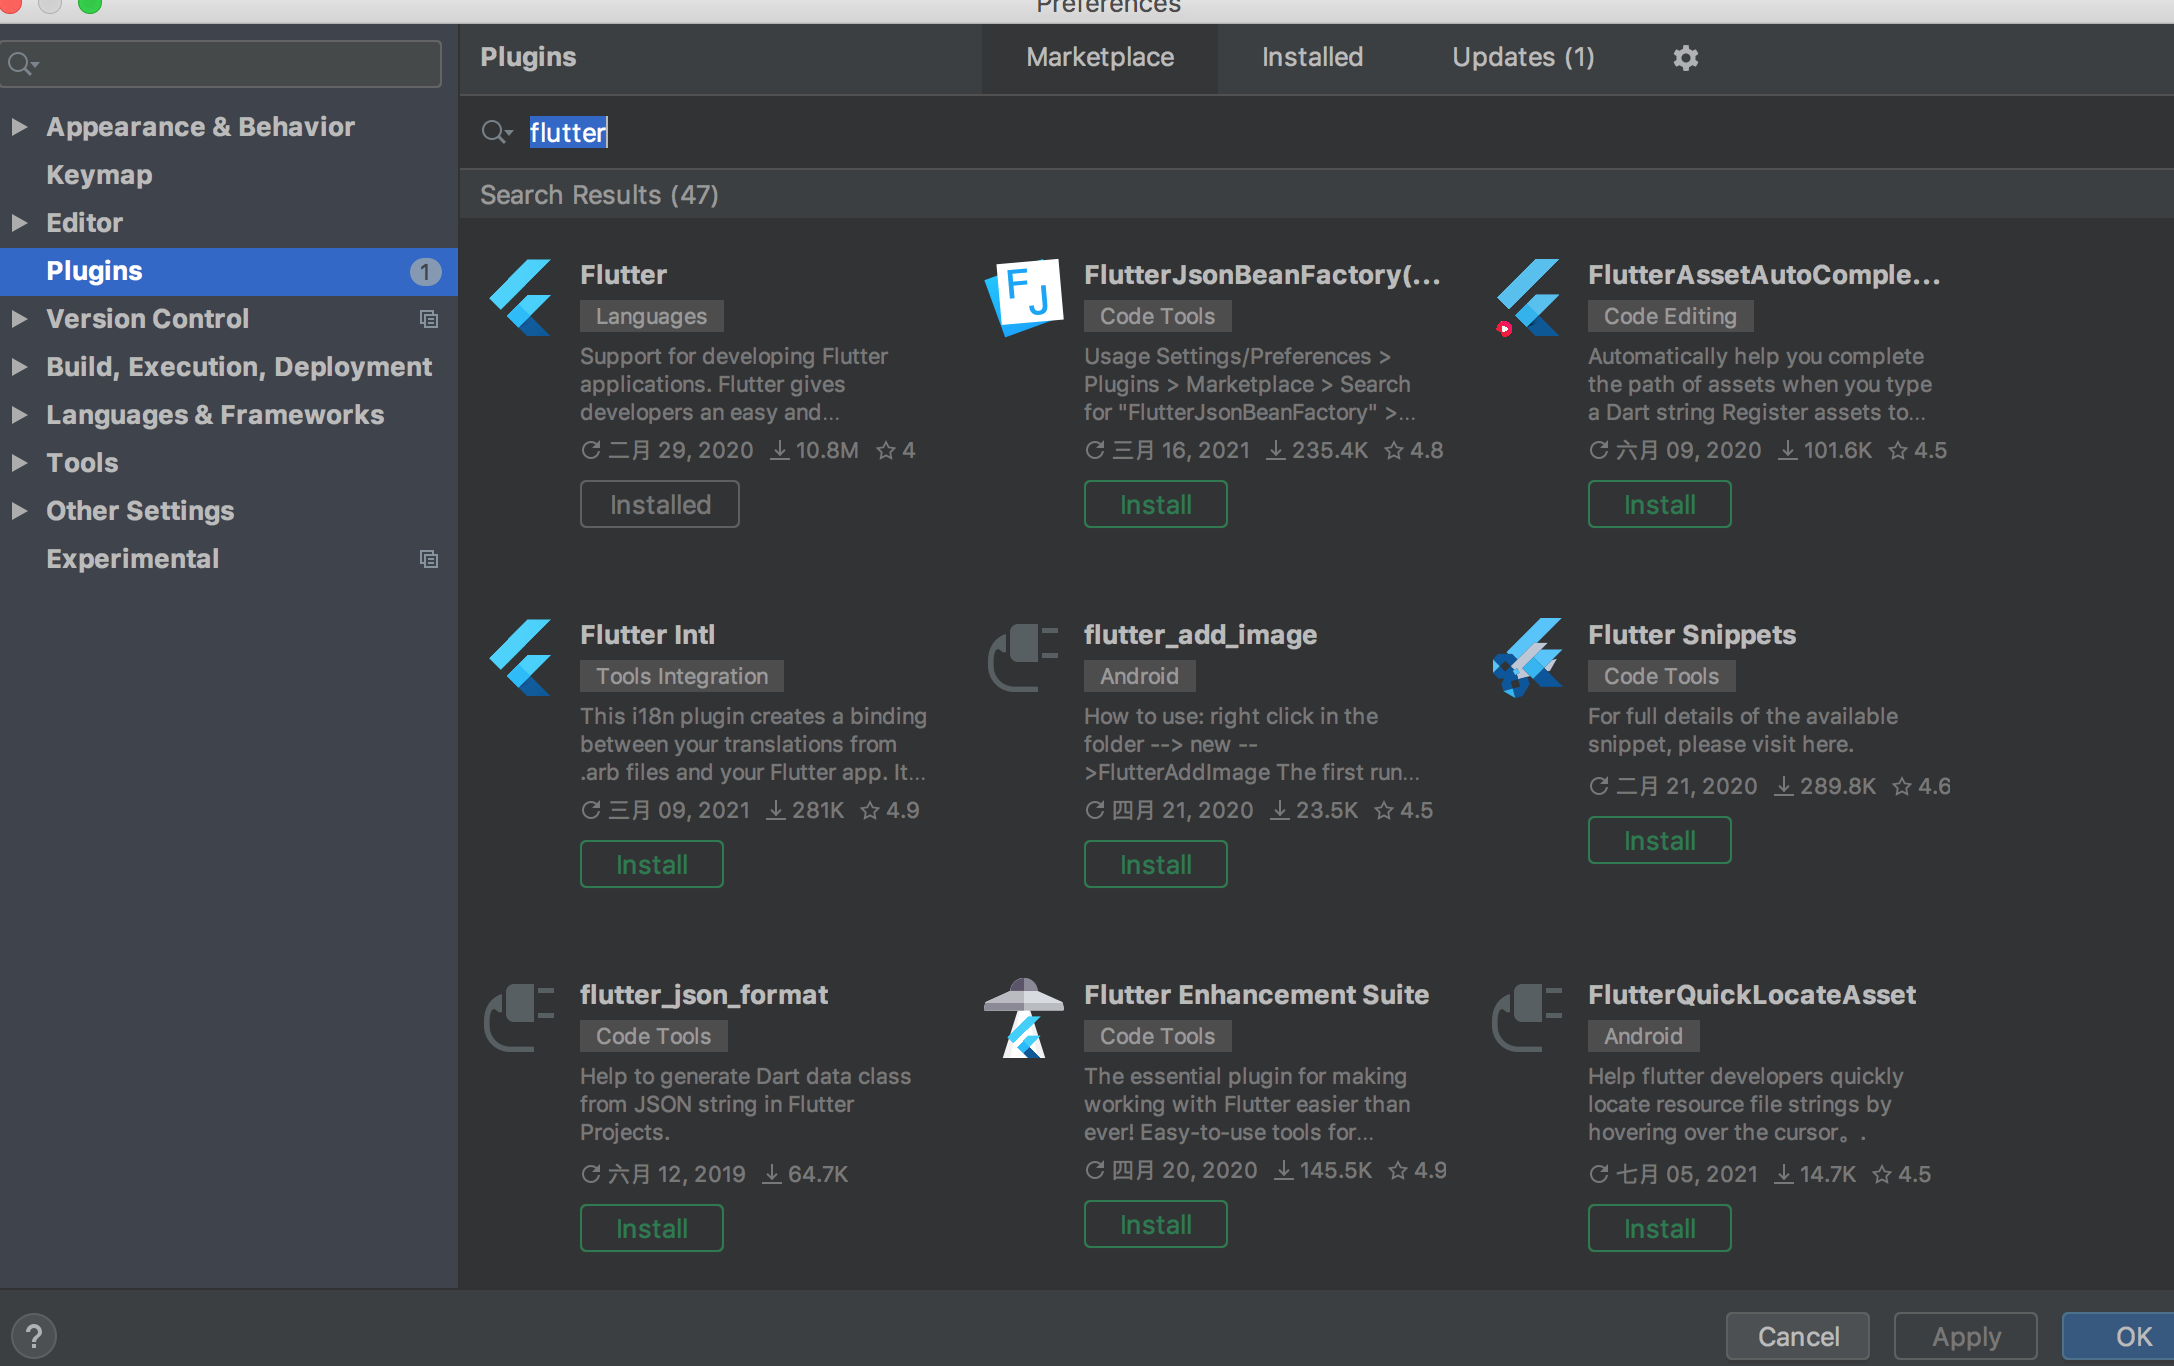Expand Appearance & Behavior section
This screenshot has height=1366, width=2174.
[x=19, y=127]
